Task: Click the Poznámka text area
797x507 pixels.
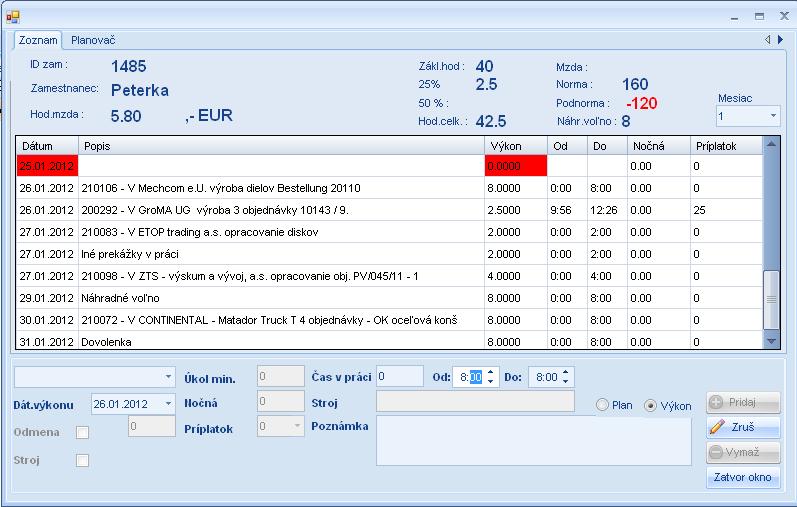Action: pos(534,441)
